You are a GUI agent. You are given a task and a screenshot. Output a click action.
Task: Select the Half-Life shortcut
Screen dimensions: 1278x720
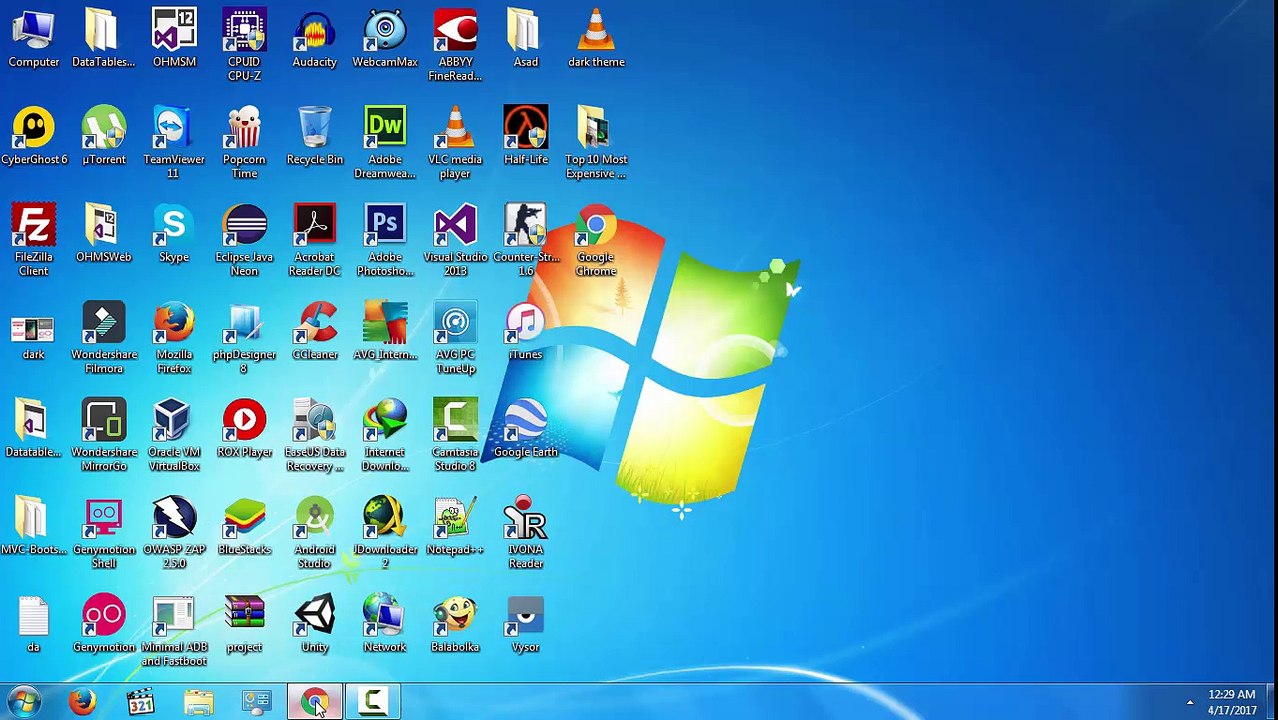pyautogui.click(x=525, y=137)
